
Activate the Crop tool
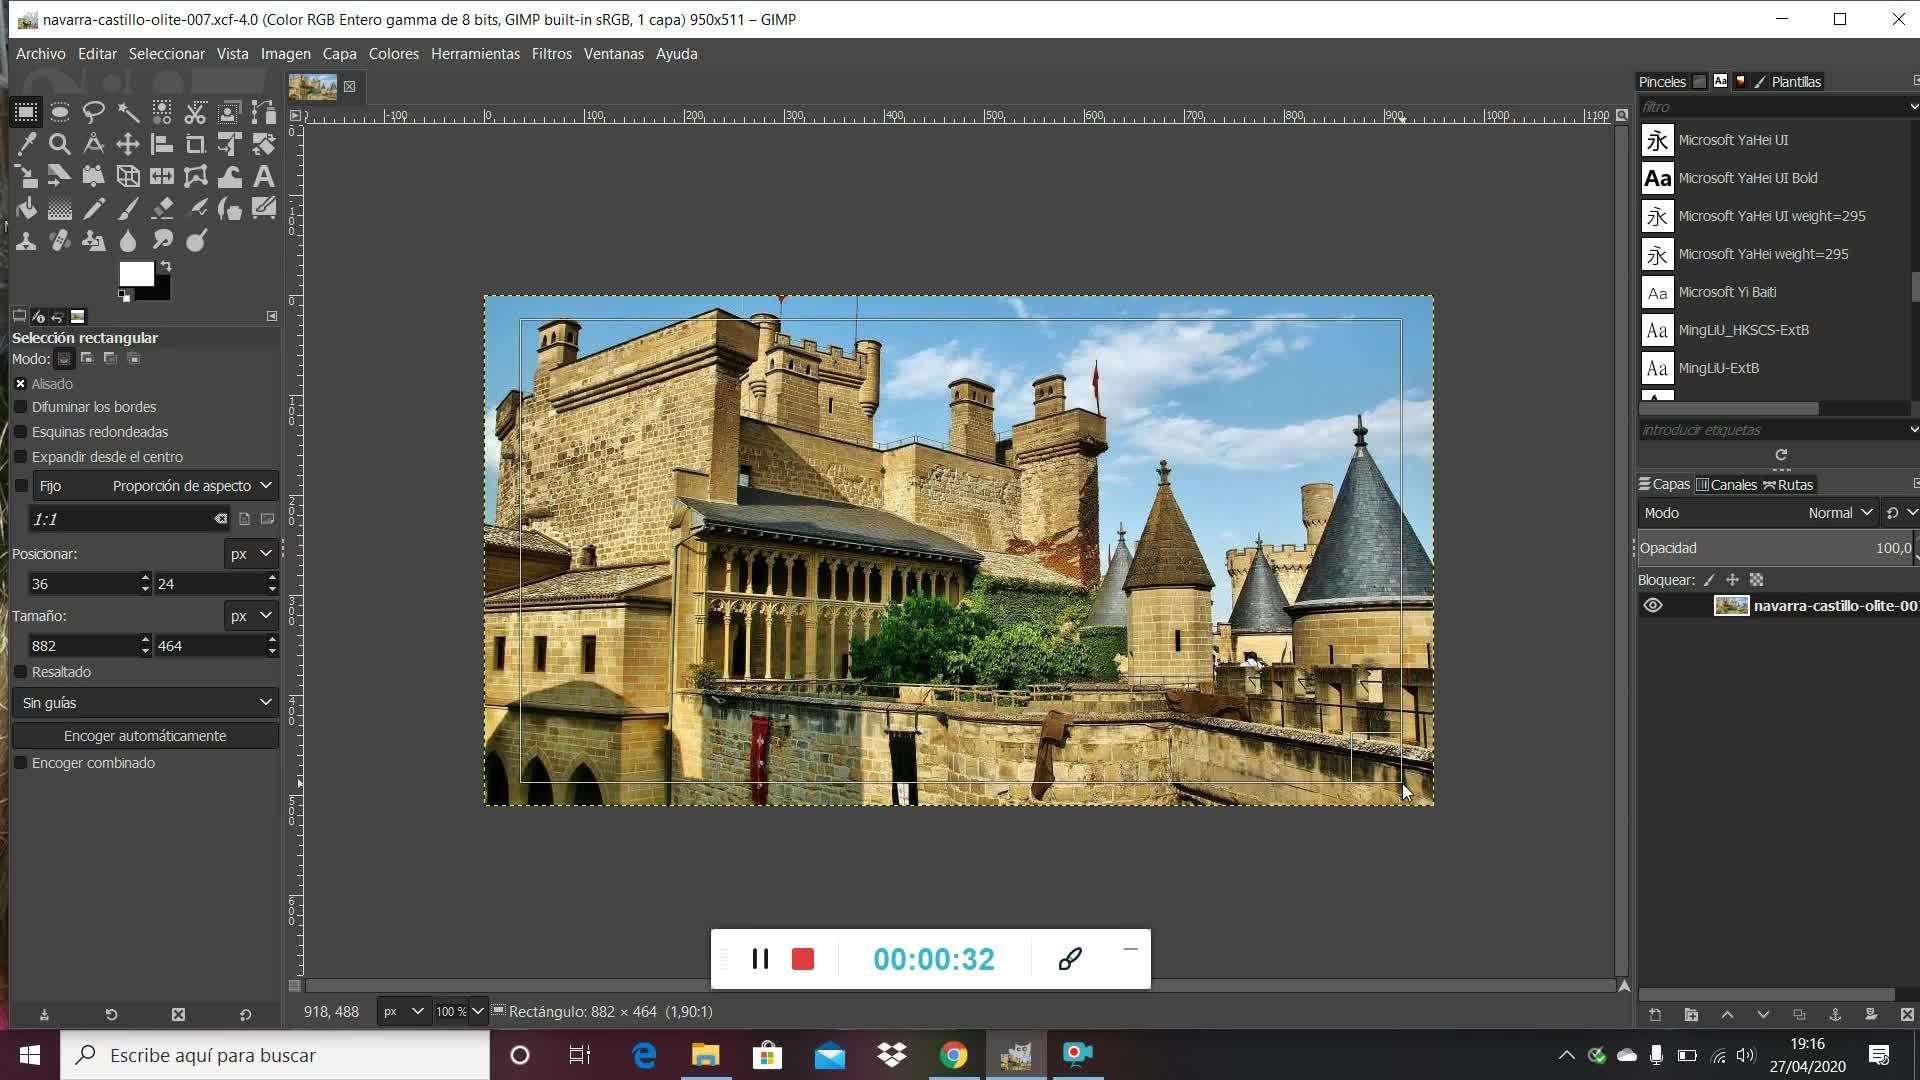coord(196,144)
